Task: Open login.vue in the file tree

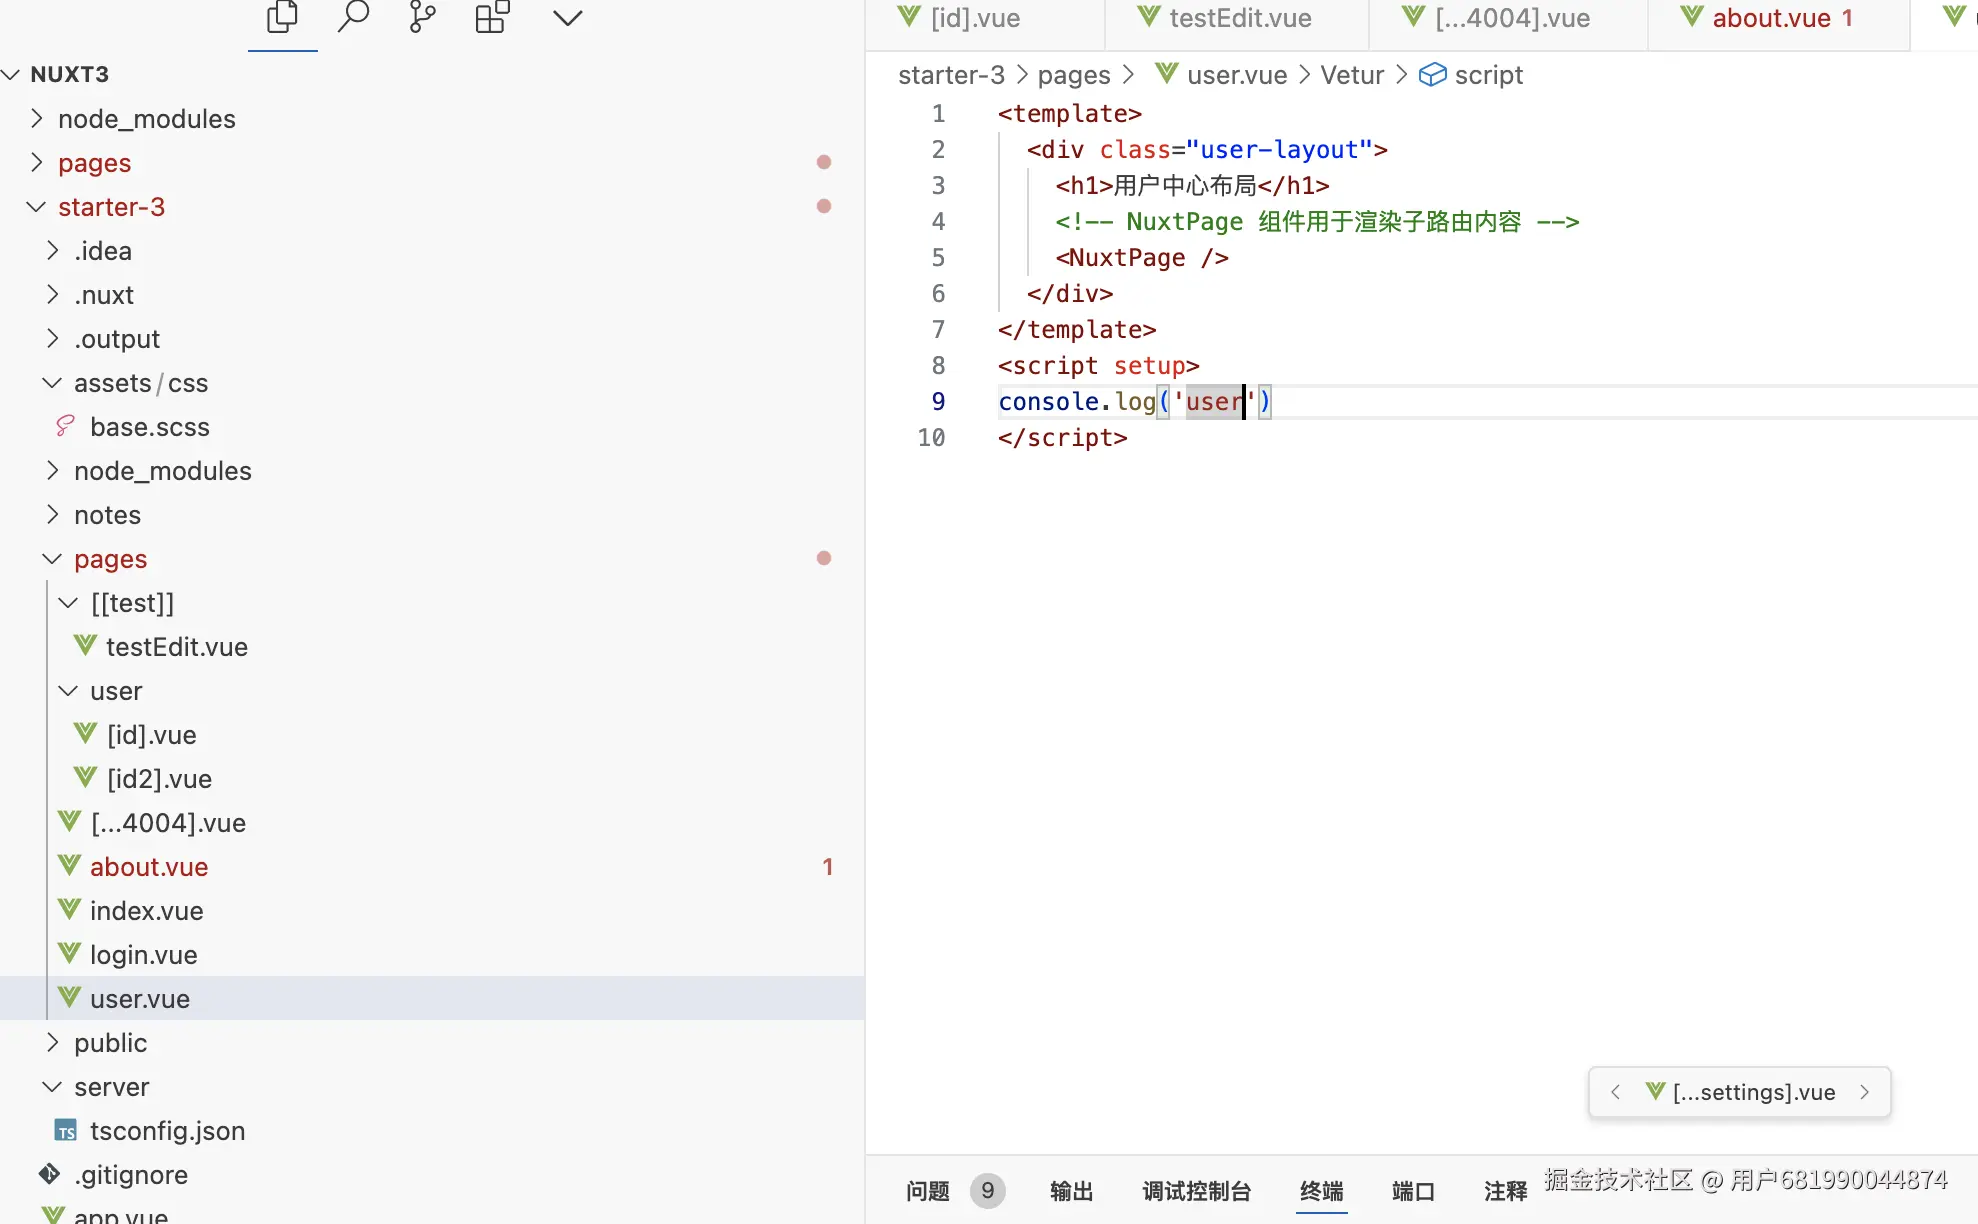Action: 143,955
